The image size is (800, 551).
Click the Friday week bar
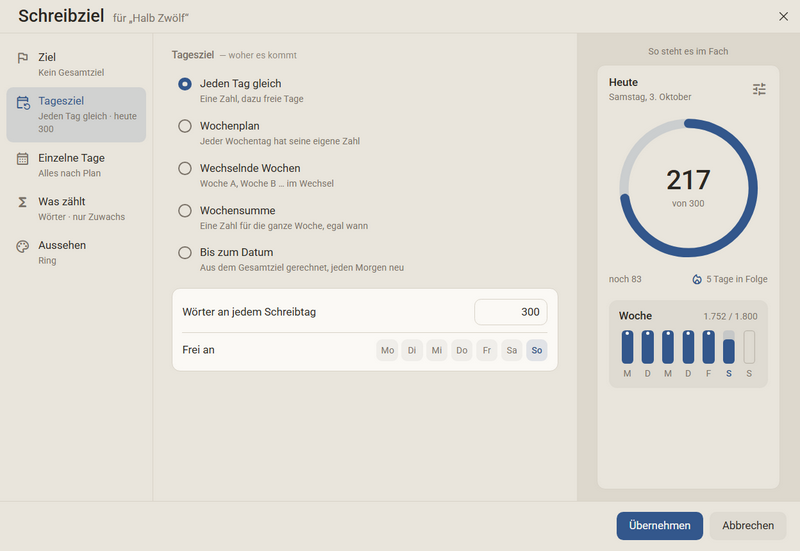click(x=708, y=347)
